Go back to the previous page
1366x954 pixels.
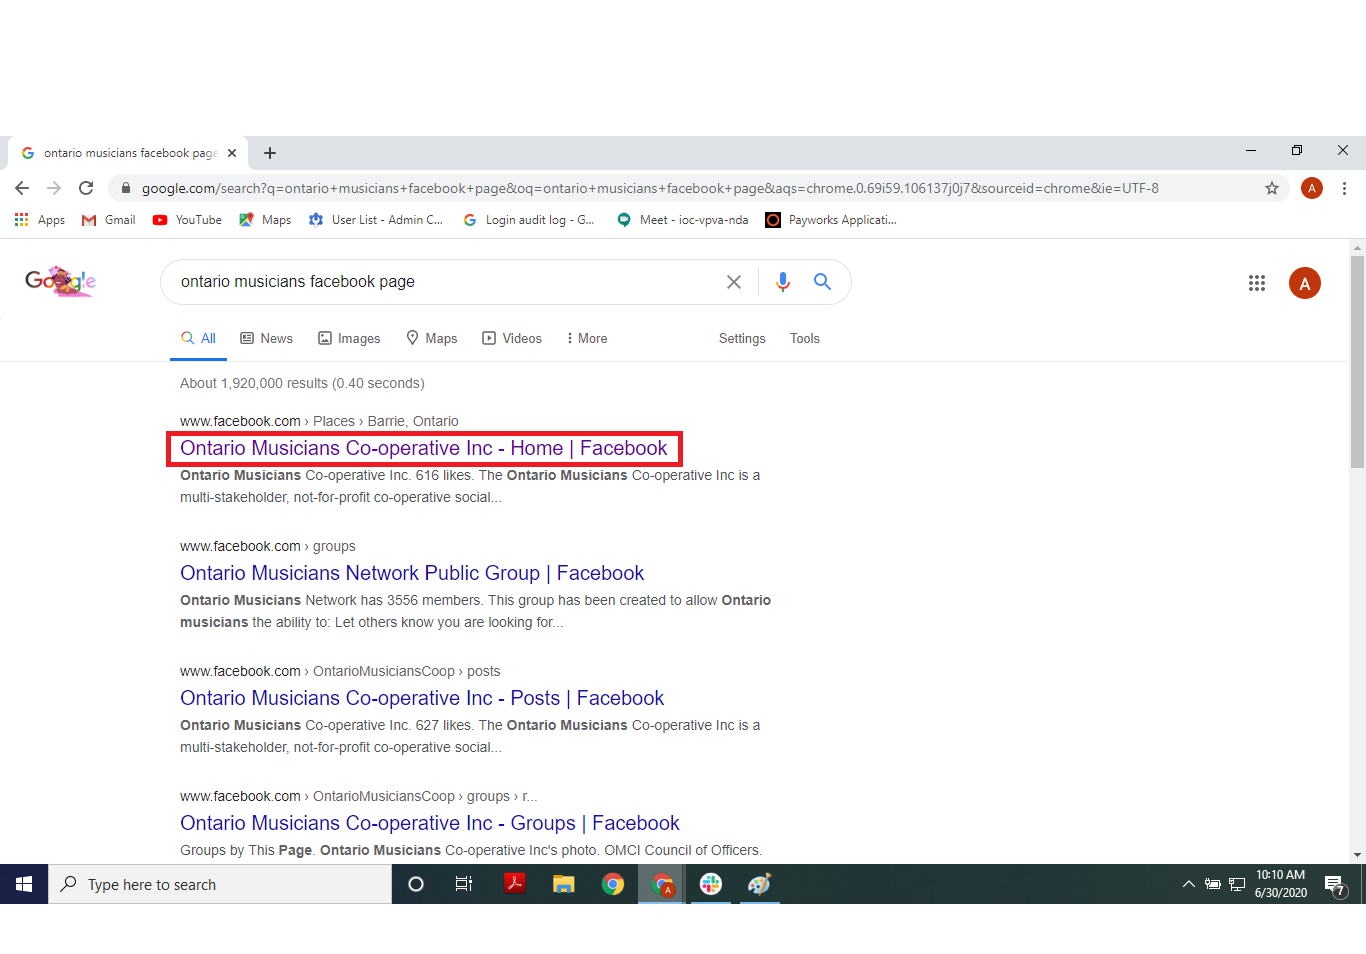(x=22, y=188)
